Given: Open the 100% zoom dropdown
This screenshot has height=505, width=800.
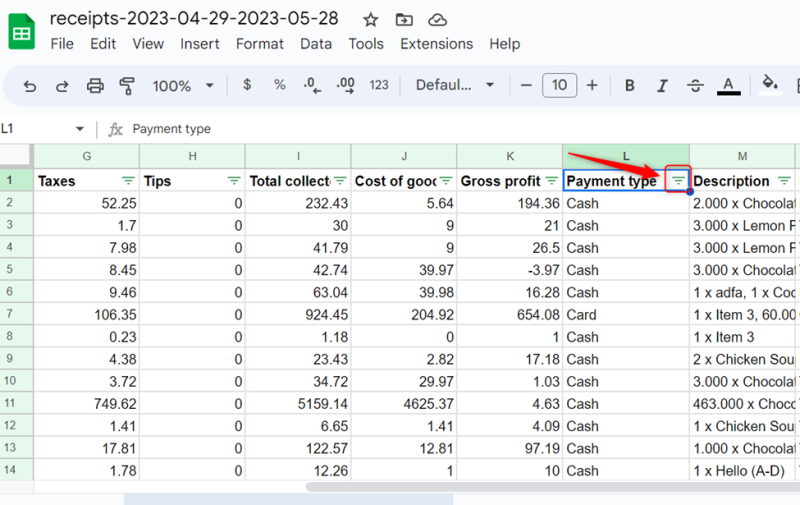Looking at the screenshot, I should click(183, 86).
